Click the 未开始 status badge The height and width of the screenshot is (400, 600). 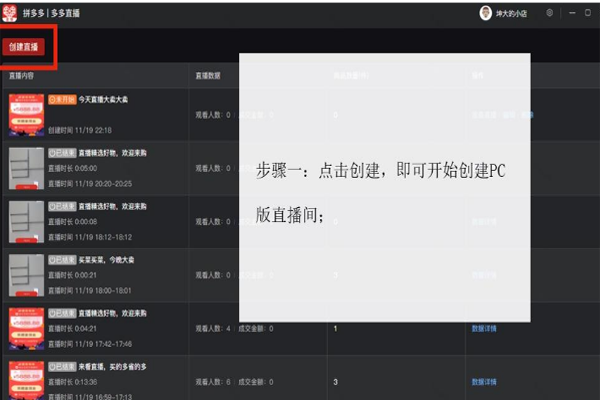(61, 100)
